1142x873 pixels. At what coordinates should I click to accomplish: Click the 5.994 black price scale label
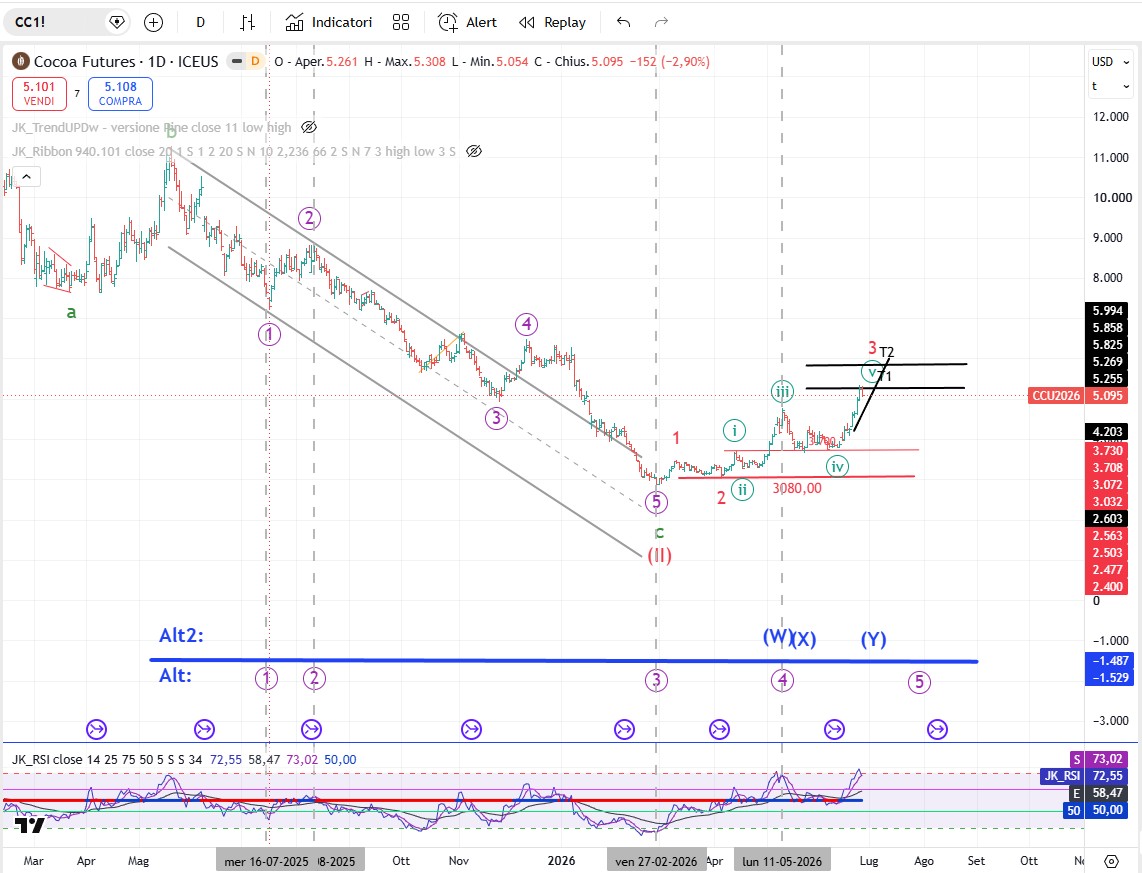[x=1107, y=311]
